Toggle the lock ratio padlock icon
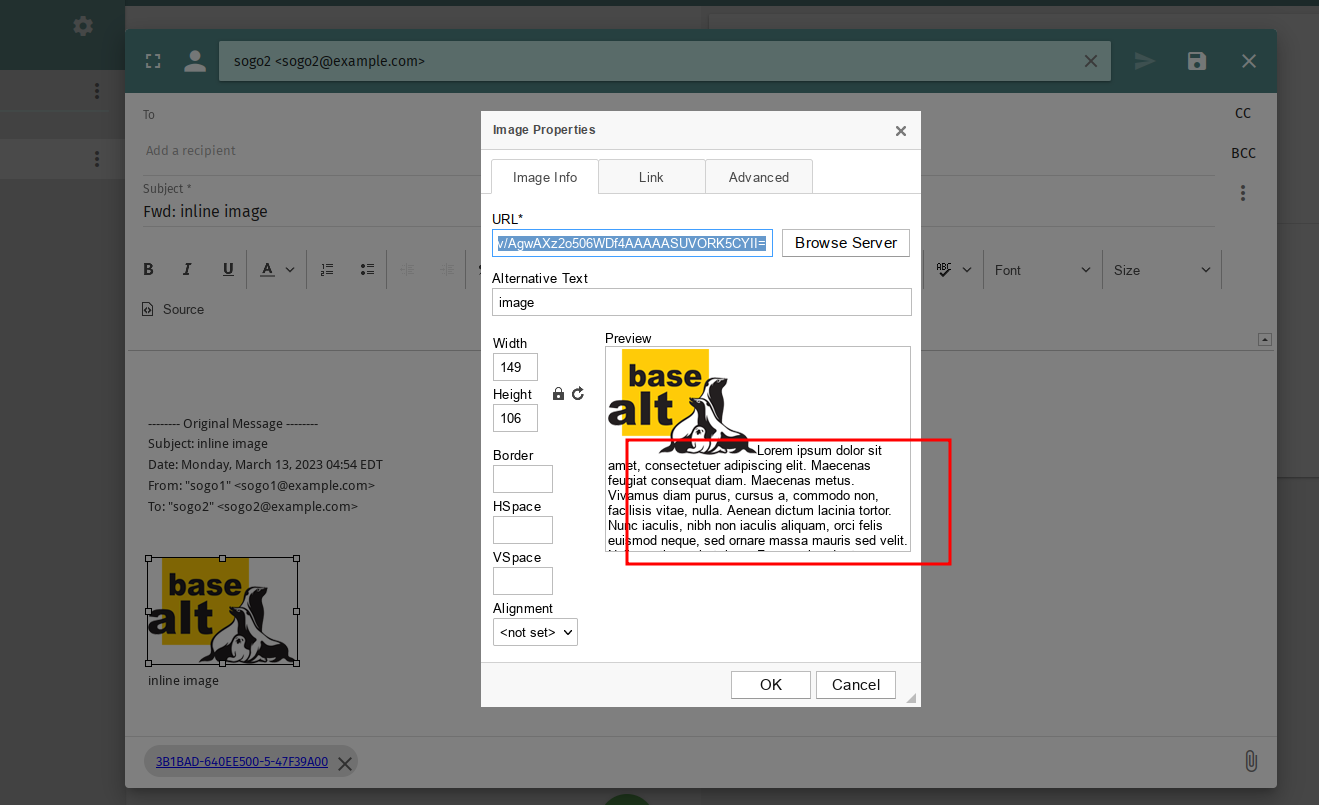This screenshot has height=805, width=1319. (x=558, y=394)
